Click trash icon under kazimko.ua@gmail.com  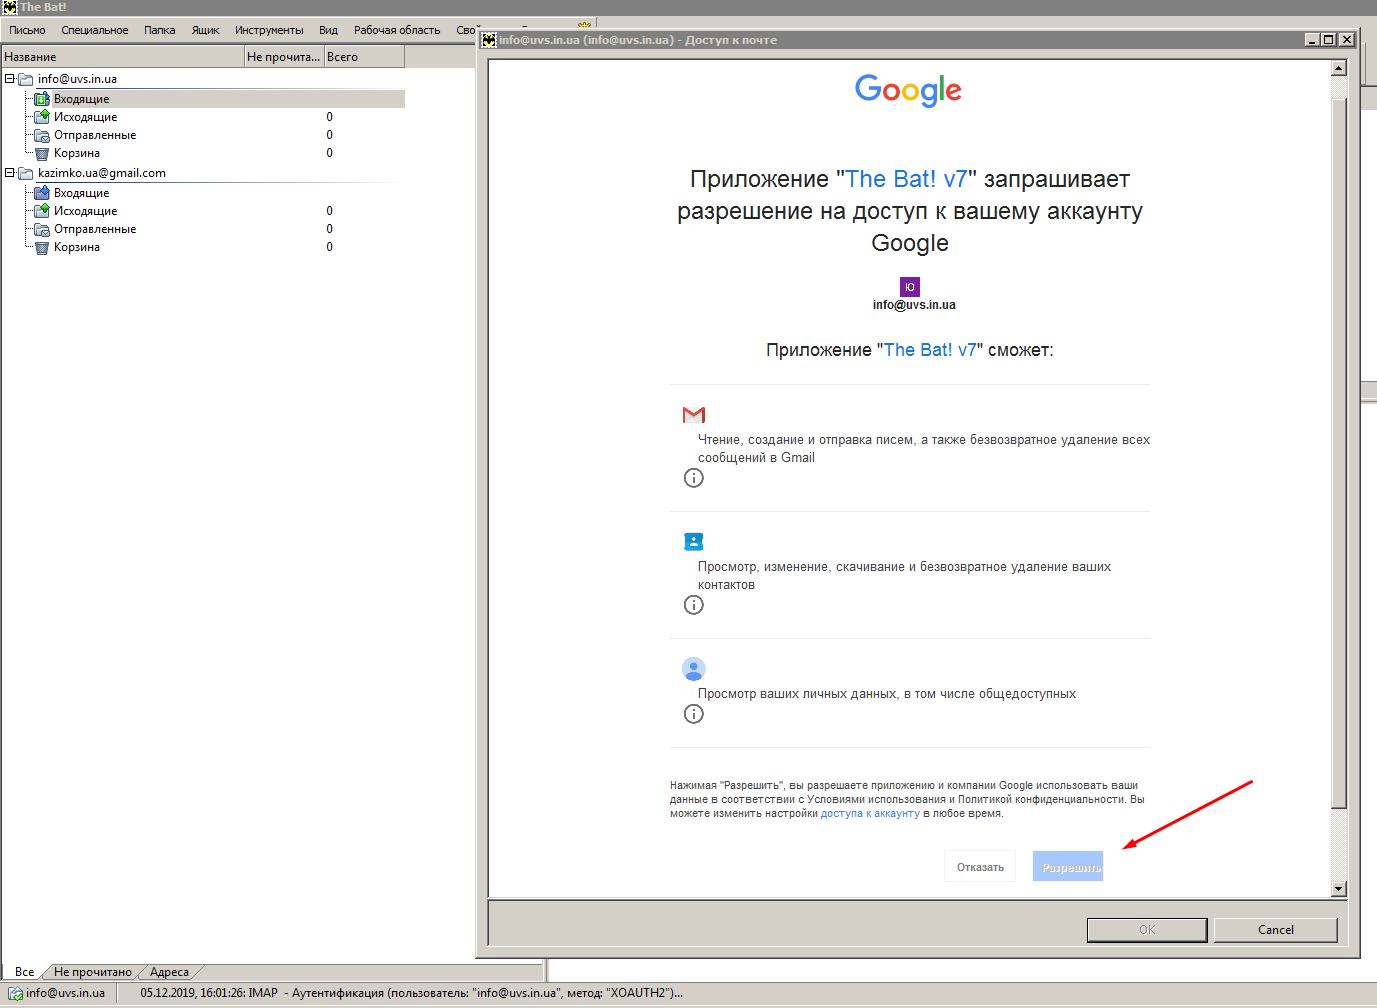42,247
